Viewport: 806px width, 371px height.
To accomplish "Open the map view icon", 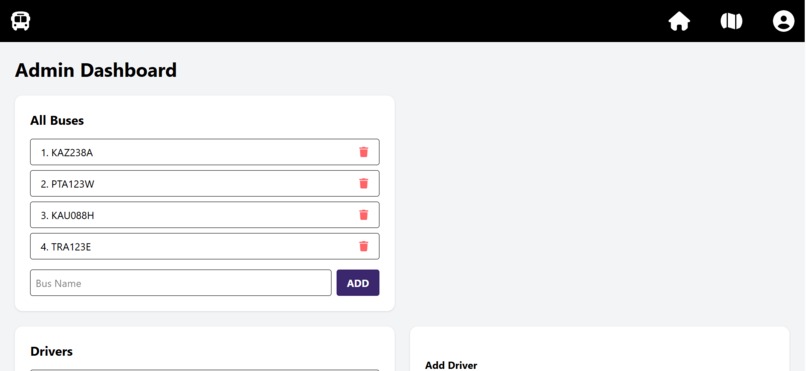I will tap(731, 21).
